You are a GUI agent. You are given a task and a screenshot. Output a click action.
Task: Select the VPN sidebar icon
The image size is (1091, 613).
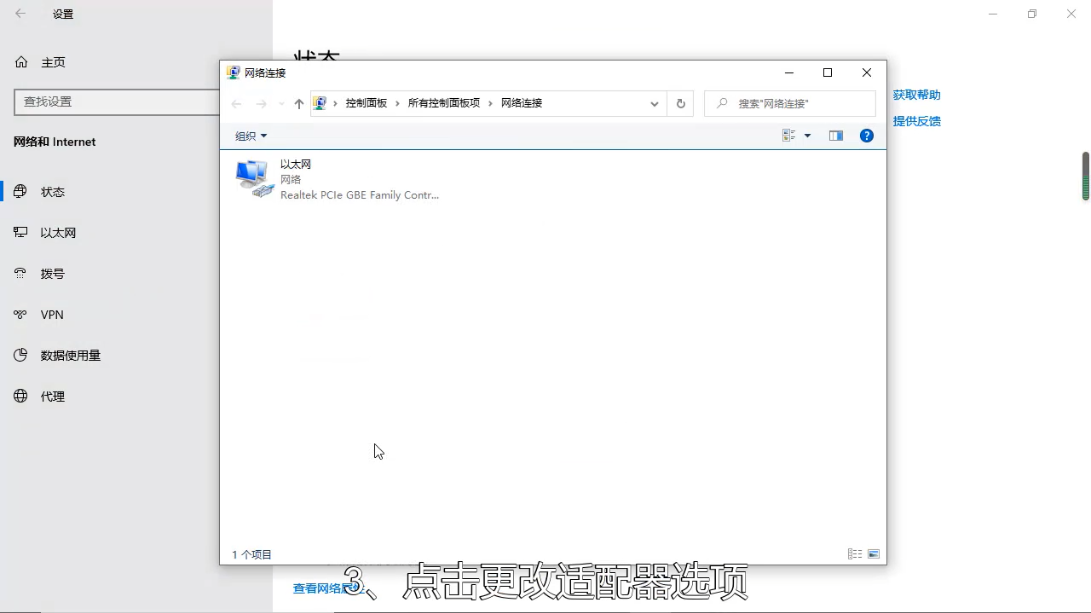tap(20, 314)
